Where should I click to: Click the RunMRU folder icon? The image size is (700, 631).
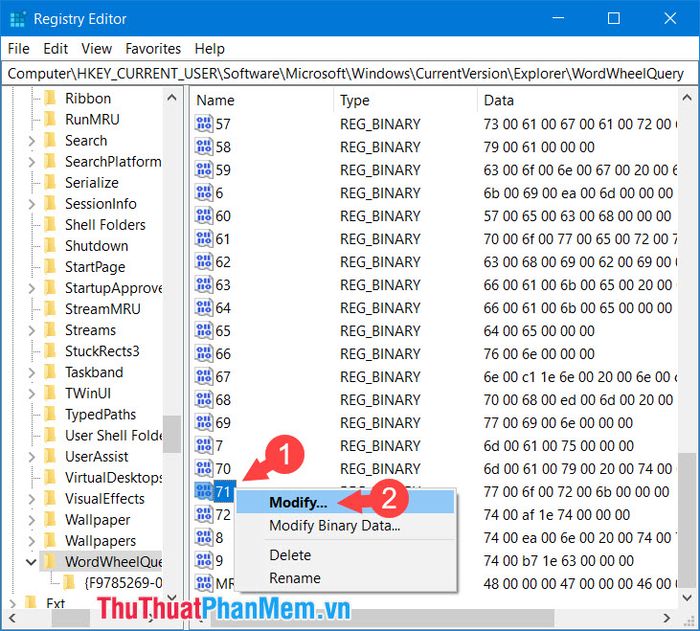click(x=50, y=119)
